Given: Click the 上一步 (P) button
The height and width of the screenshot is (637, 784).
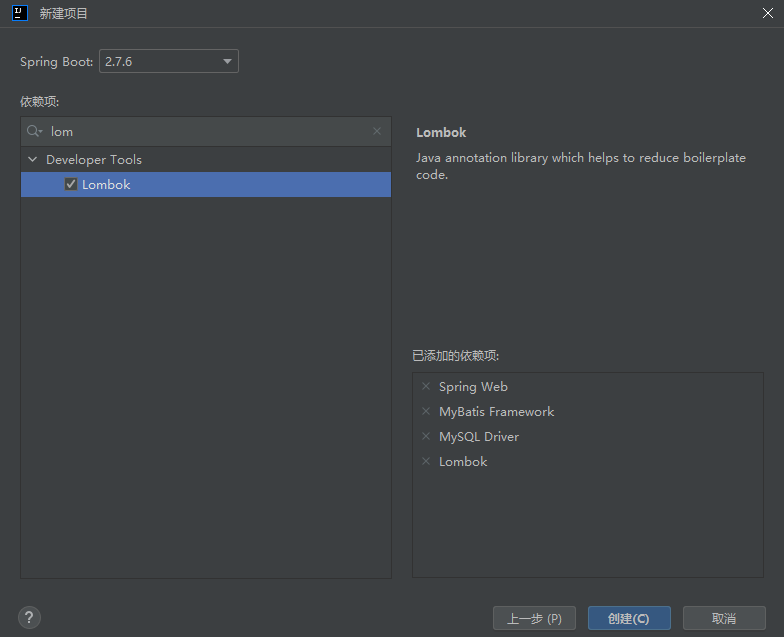Looking at the screenshot, I should click(x=534, y=618).
